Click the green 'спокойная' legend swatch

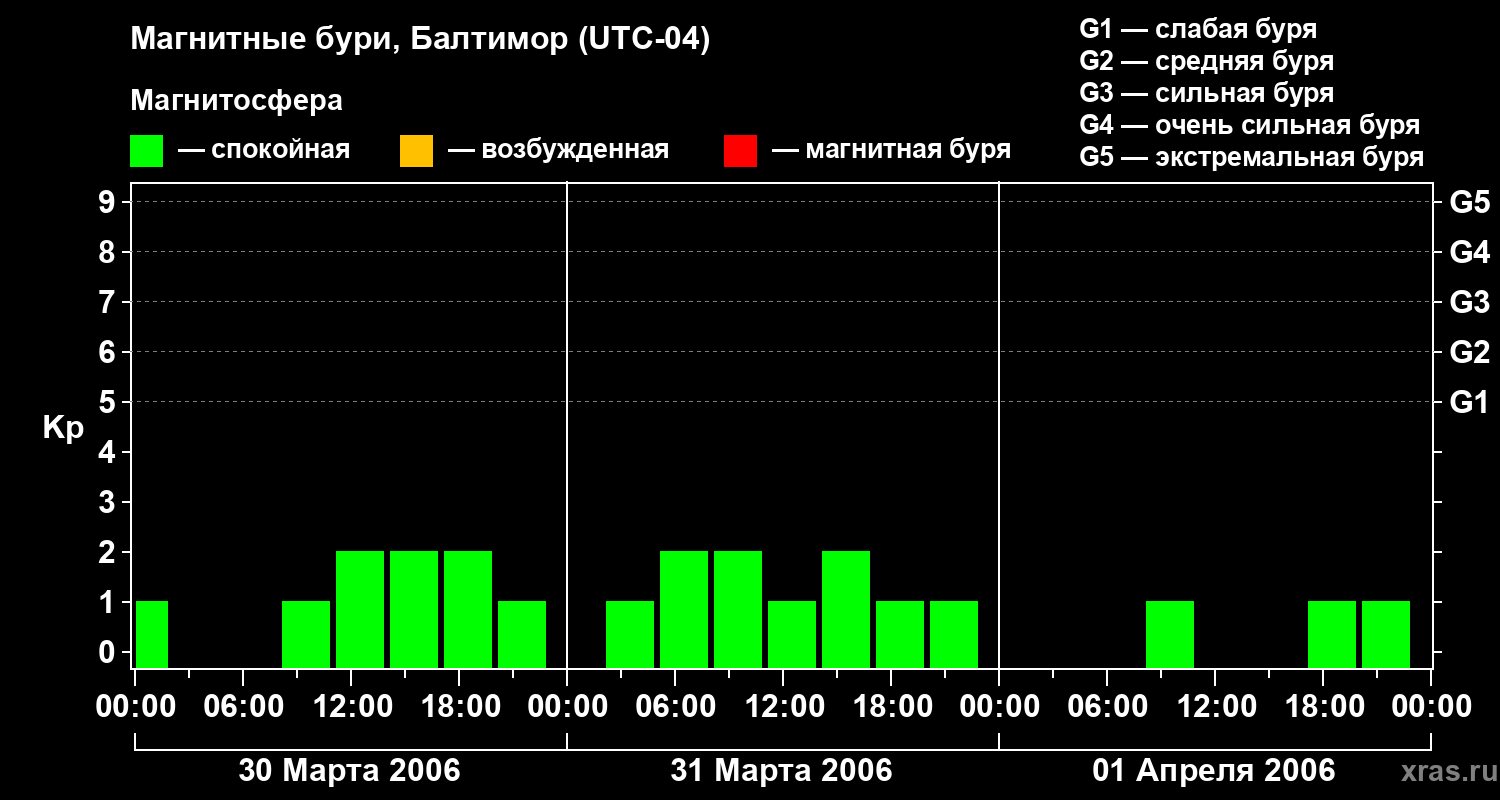[x=146, y=151]
